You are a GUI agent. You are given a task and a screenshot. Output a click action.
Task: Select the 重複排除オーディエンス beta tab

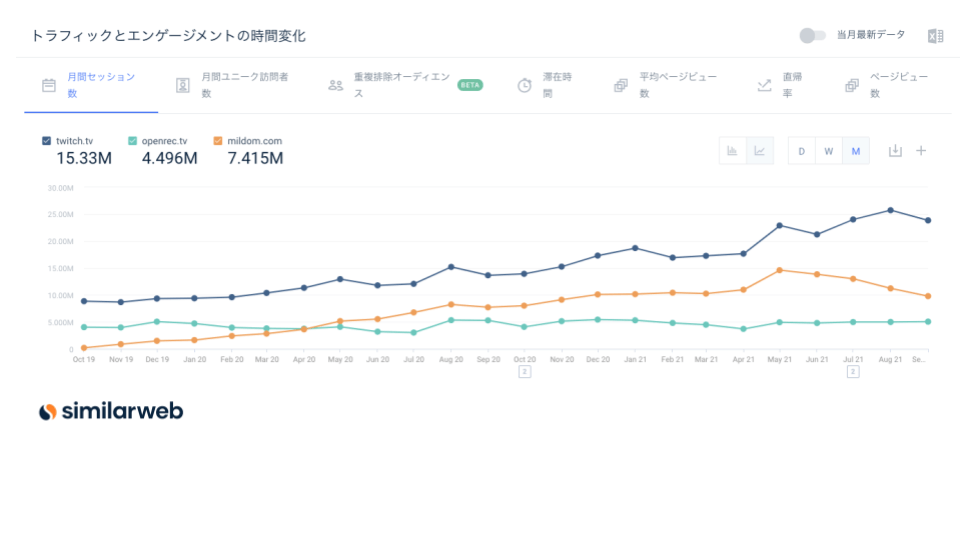pyautogui.click(x=400, y=85)
